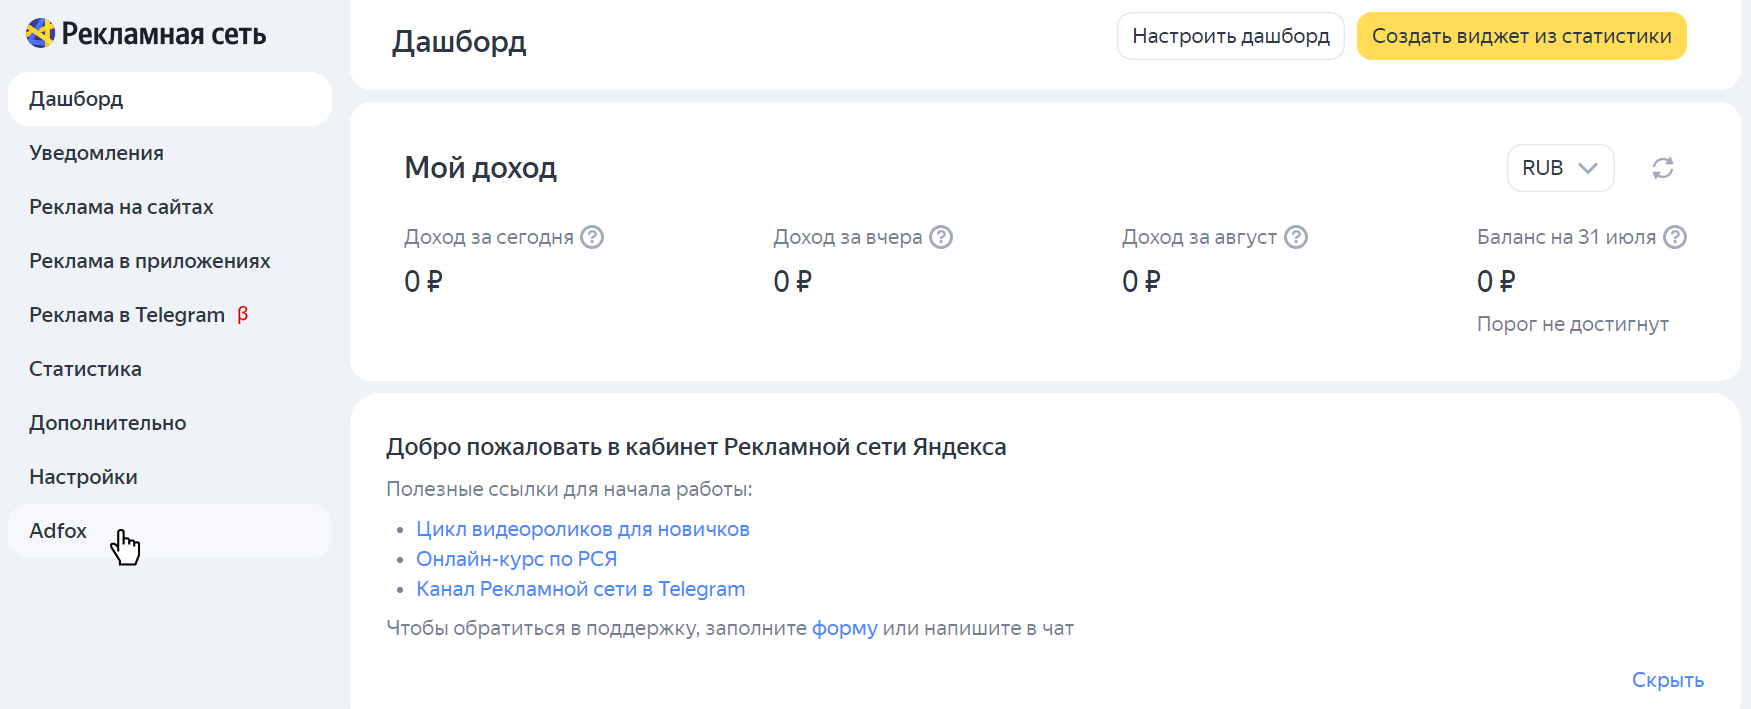Open Настройки in the sidebar
The height and width of the screenshot is (709, 1751).
point(170,477)
